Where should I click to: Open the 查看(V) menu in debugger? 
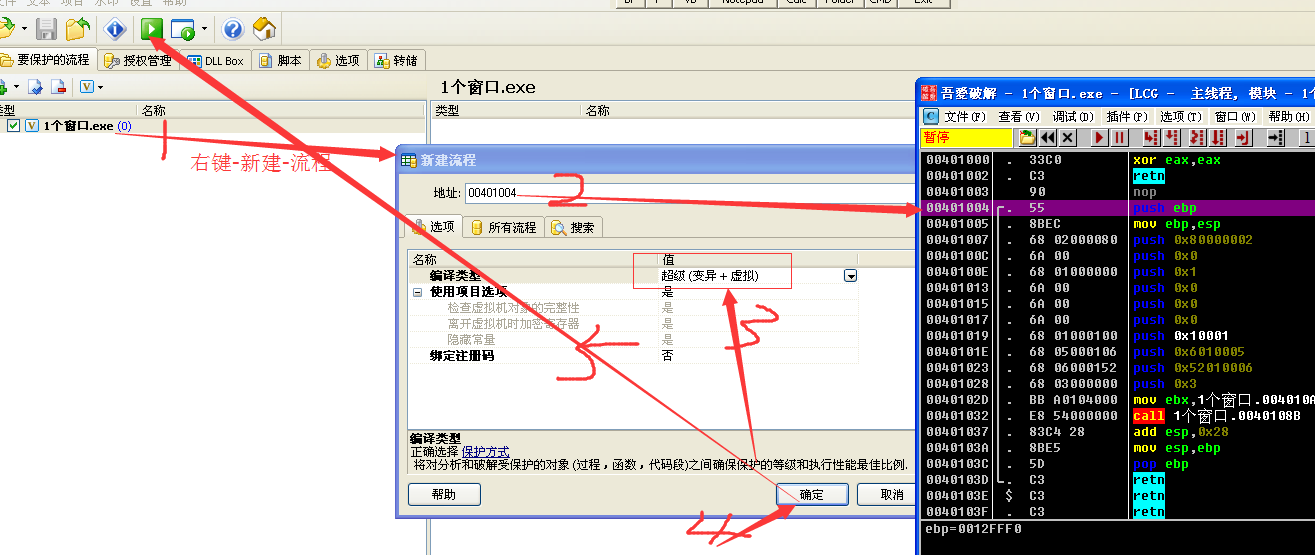click(1019, 117)
